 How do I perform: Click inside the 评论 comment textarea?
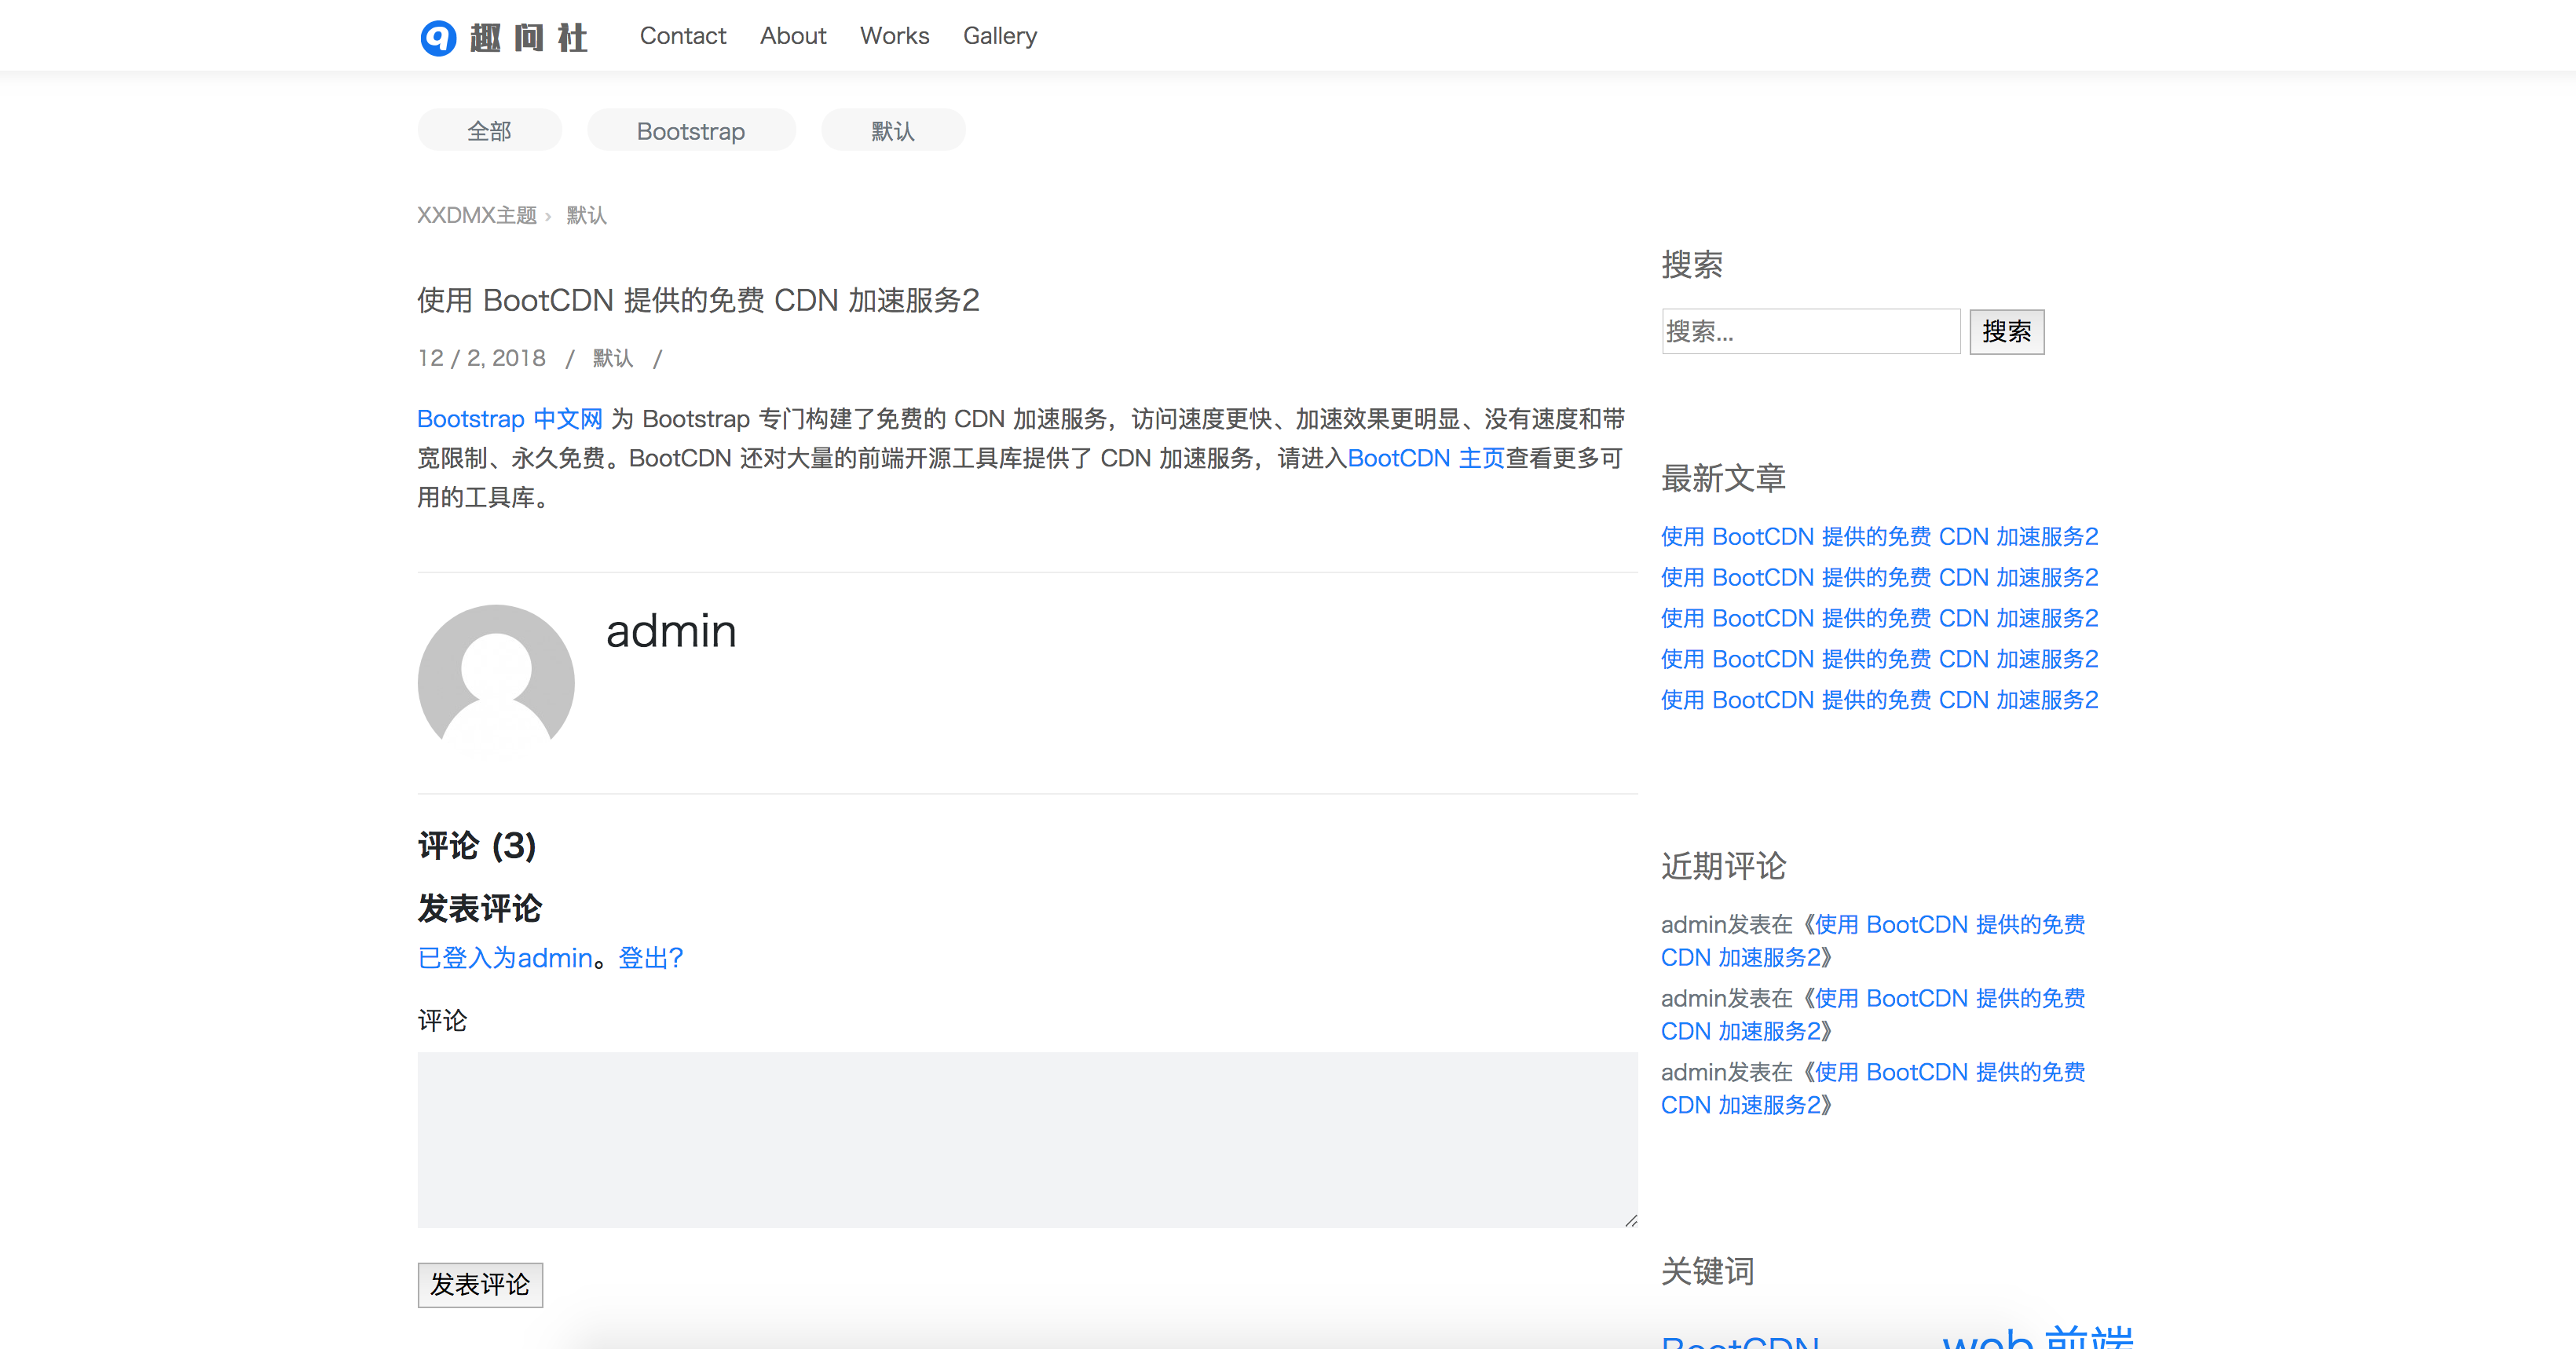point(1026,1139)
